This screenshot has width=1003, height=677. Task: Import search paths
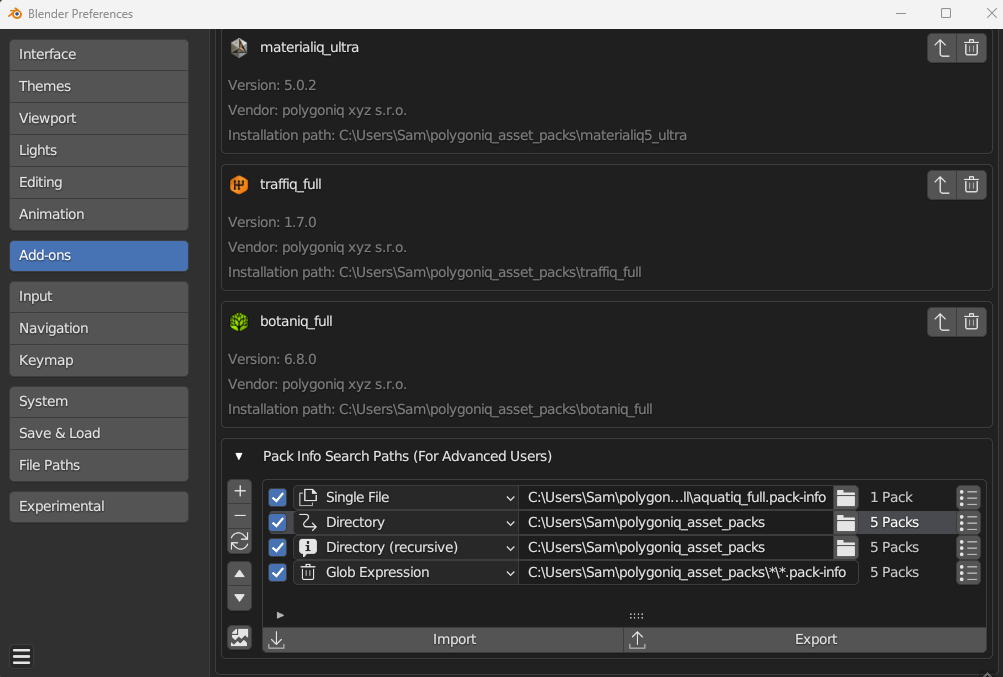tap(443, 639)
